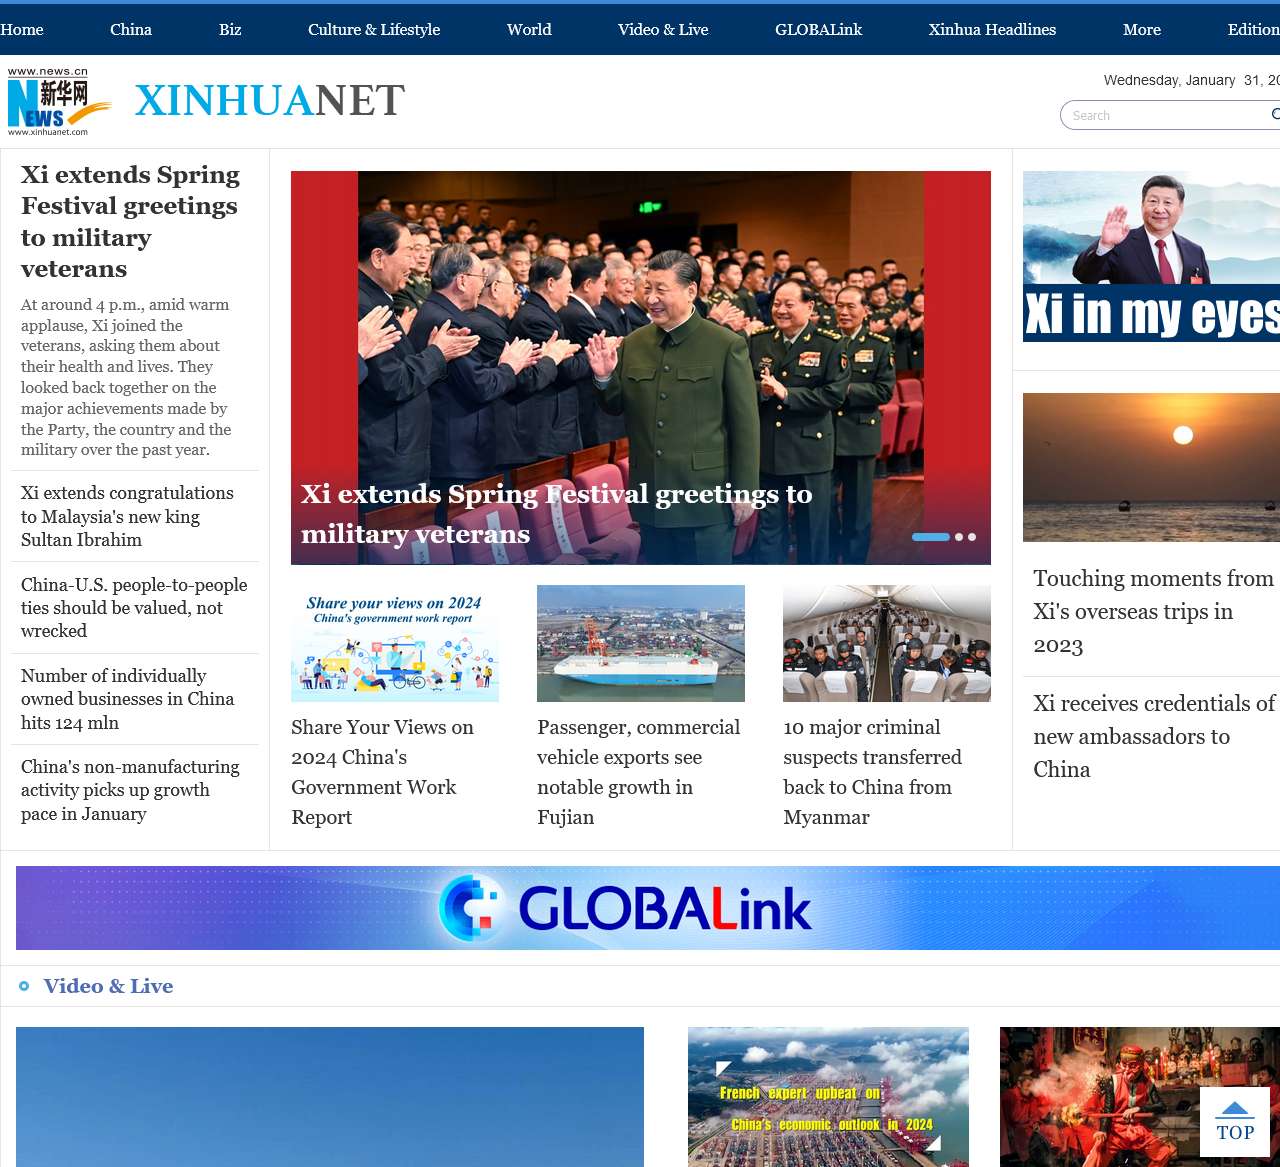Go to Xinhua Headlines menu
The width and height of the screenshot is (1280, 1167).
[992, 29]
